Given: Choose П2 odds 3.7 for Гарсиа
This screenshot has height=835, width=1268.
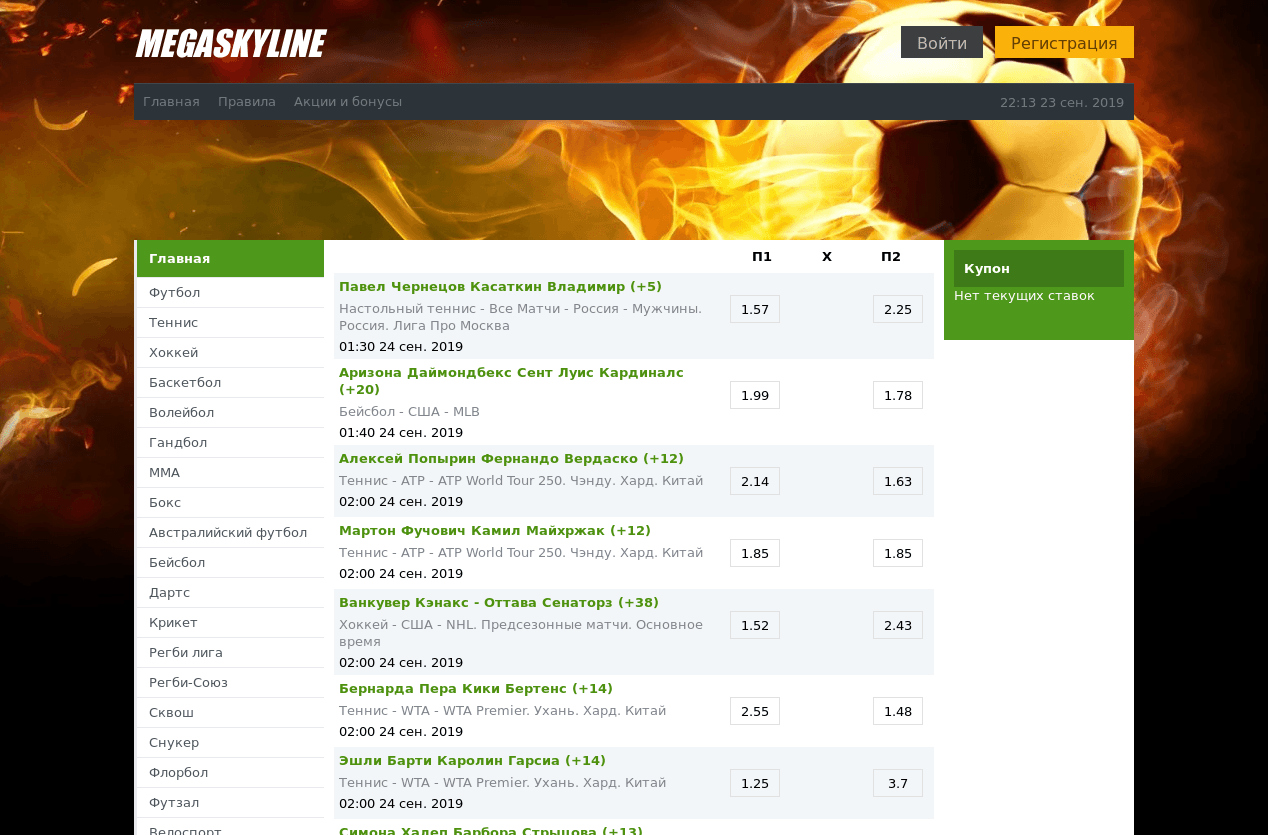Looking at the screenshot, I should 897,784.
